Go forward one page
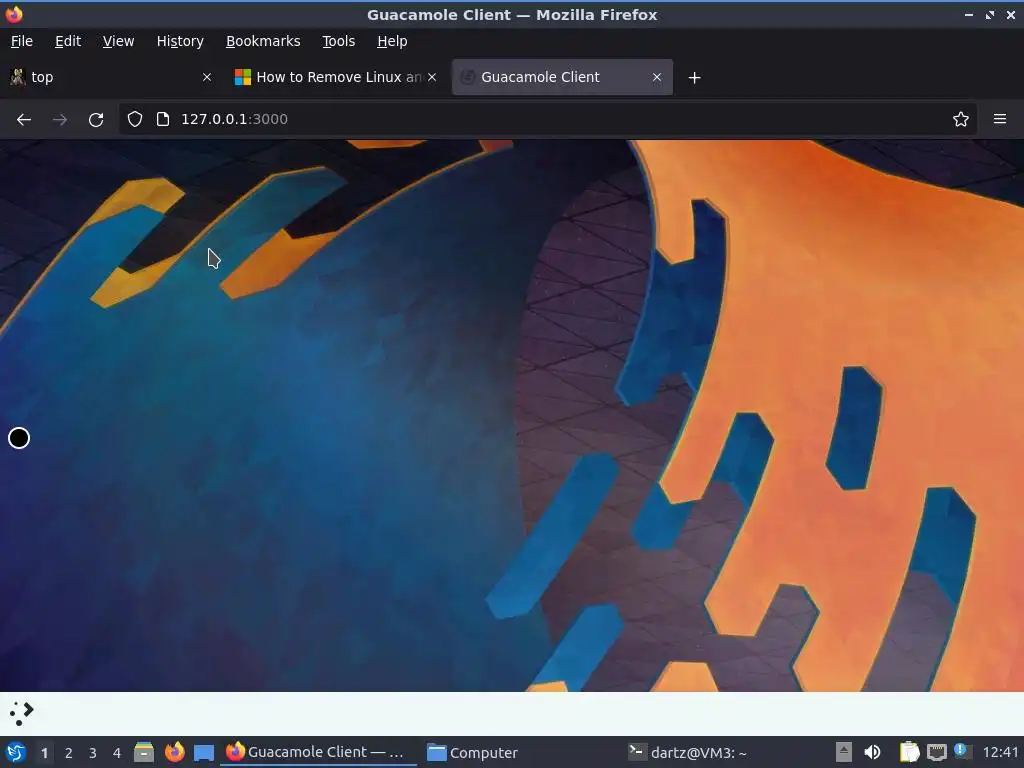 pyautogui.click(x=59, y=120)
